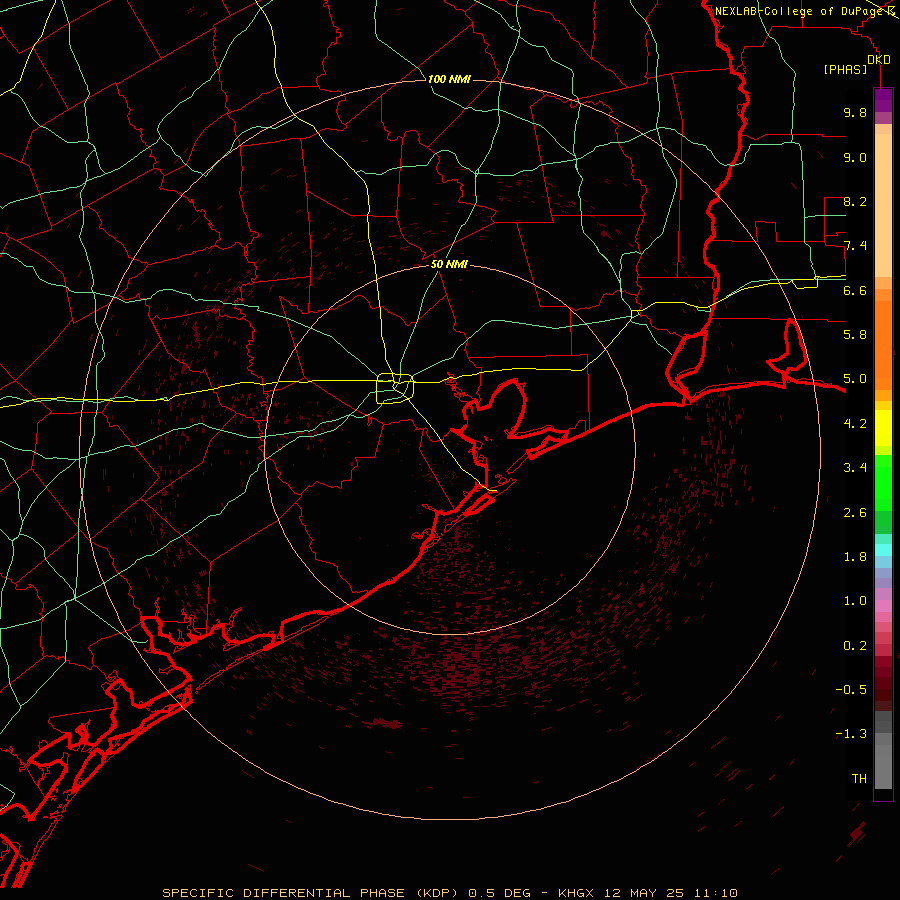Pick the yellow band of the color scale
This screenshot has width=900, height=900.
click(883, 428)
